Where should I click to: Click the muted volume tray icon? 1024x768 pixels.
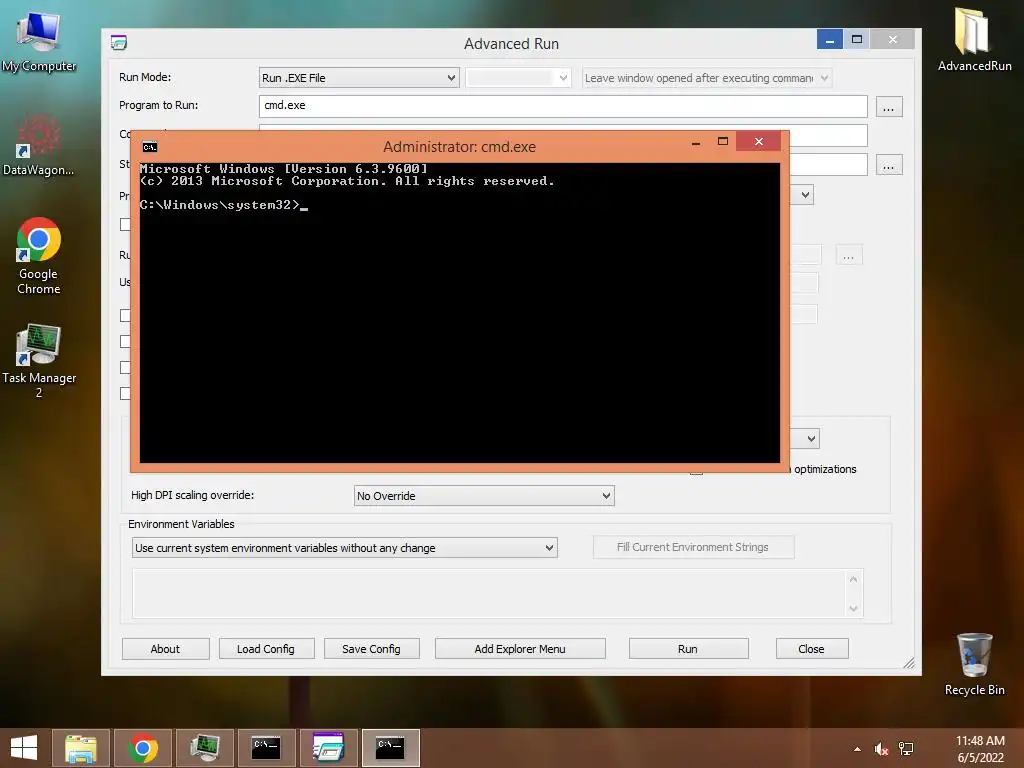pyautogui.click(x=881, y=749)
